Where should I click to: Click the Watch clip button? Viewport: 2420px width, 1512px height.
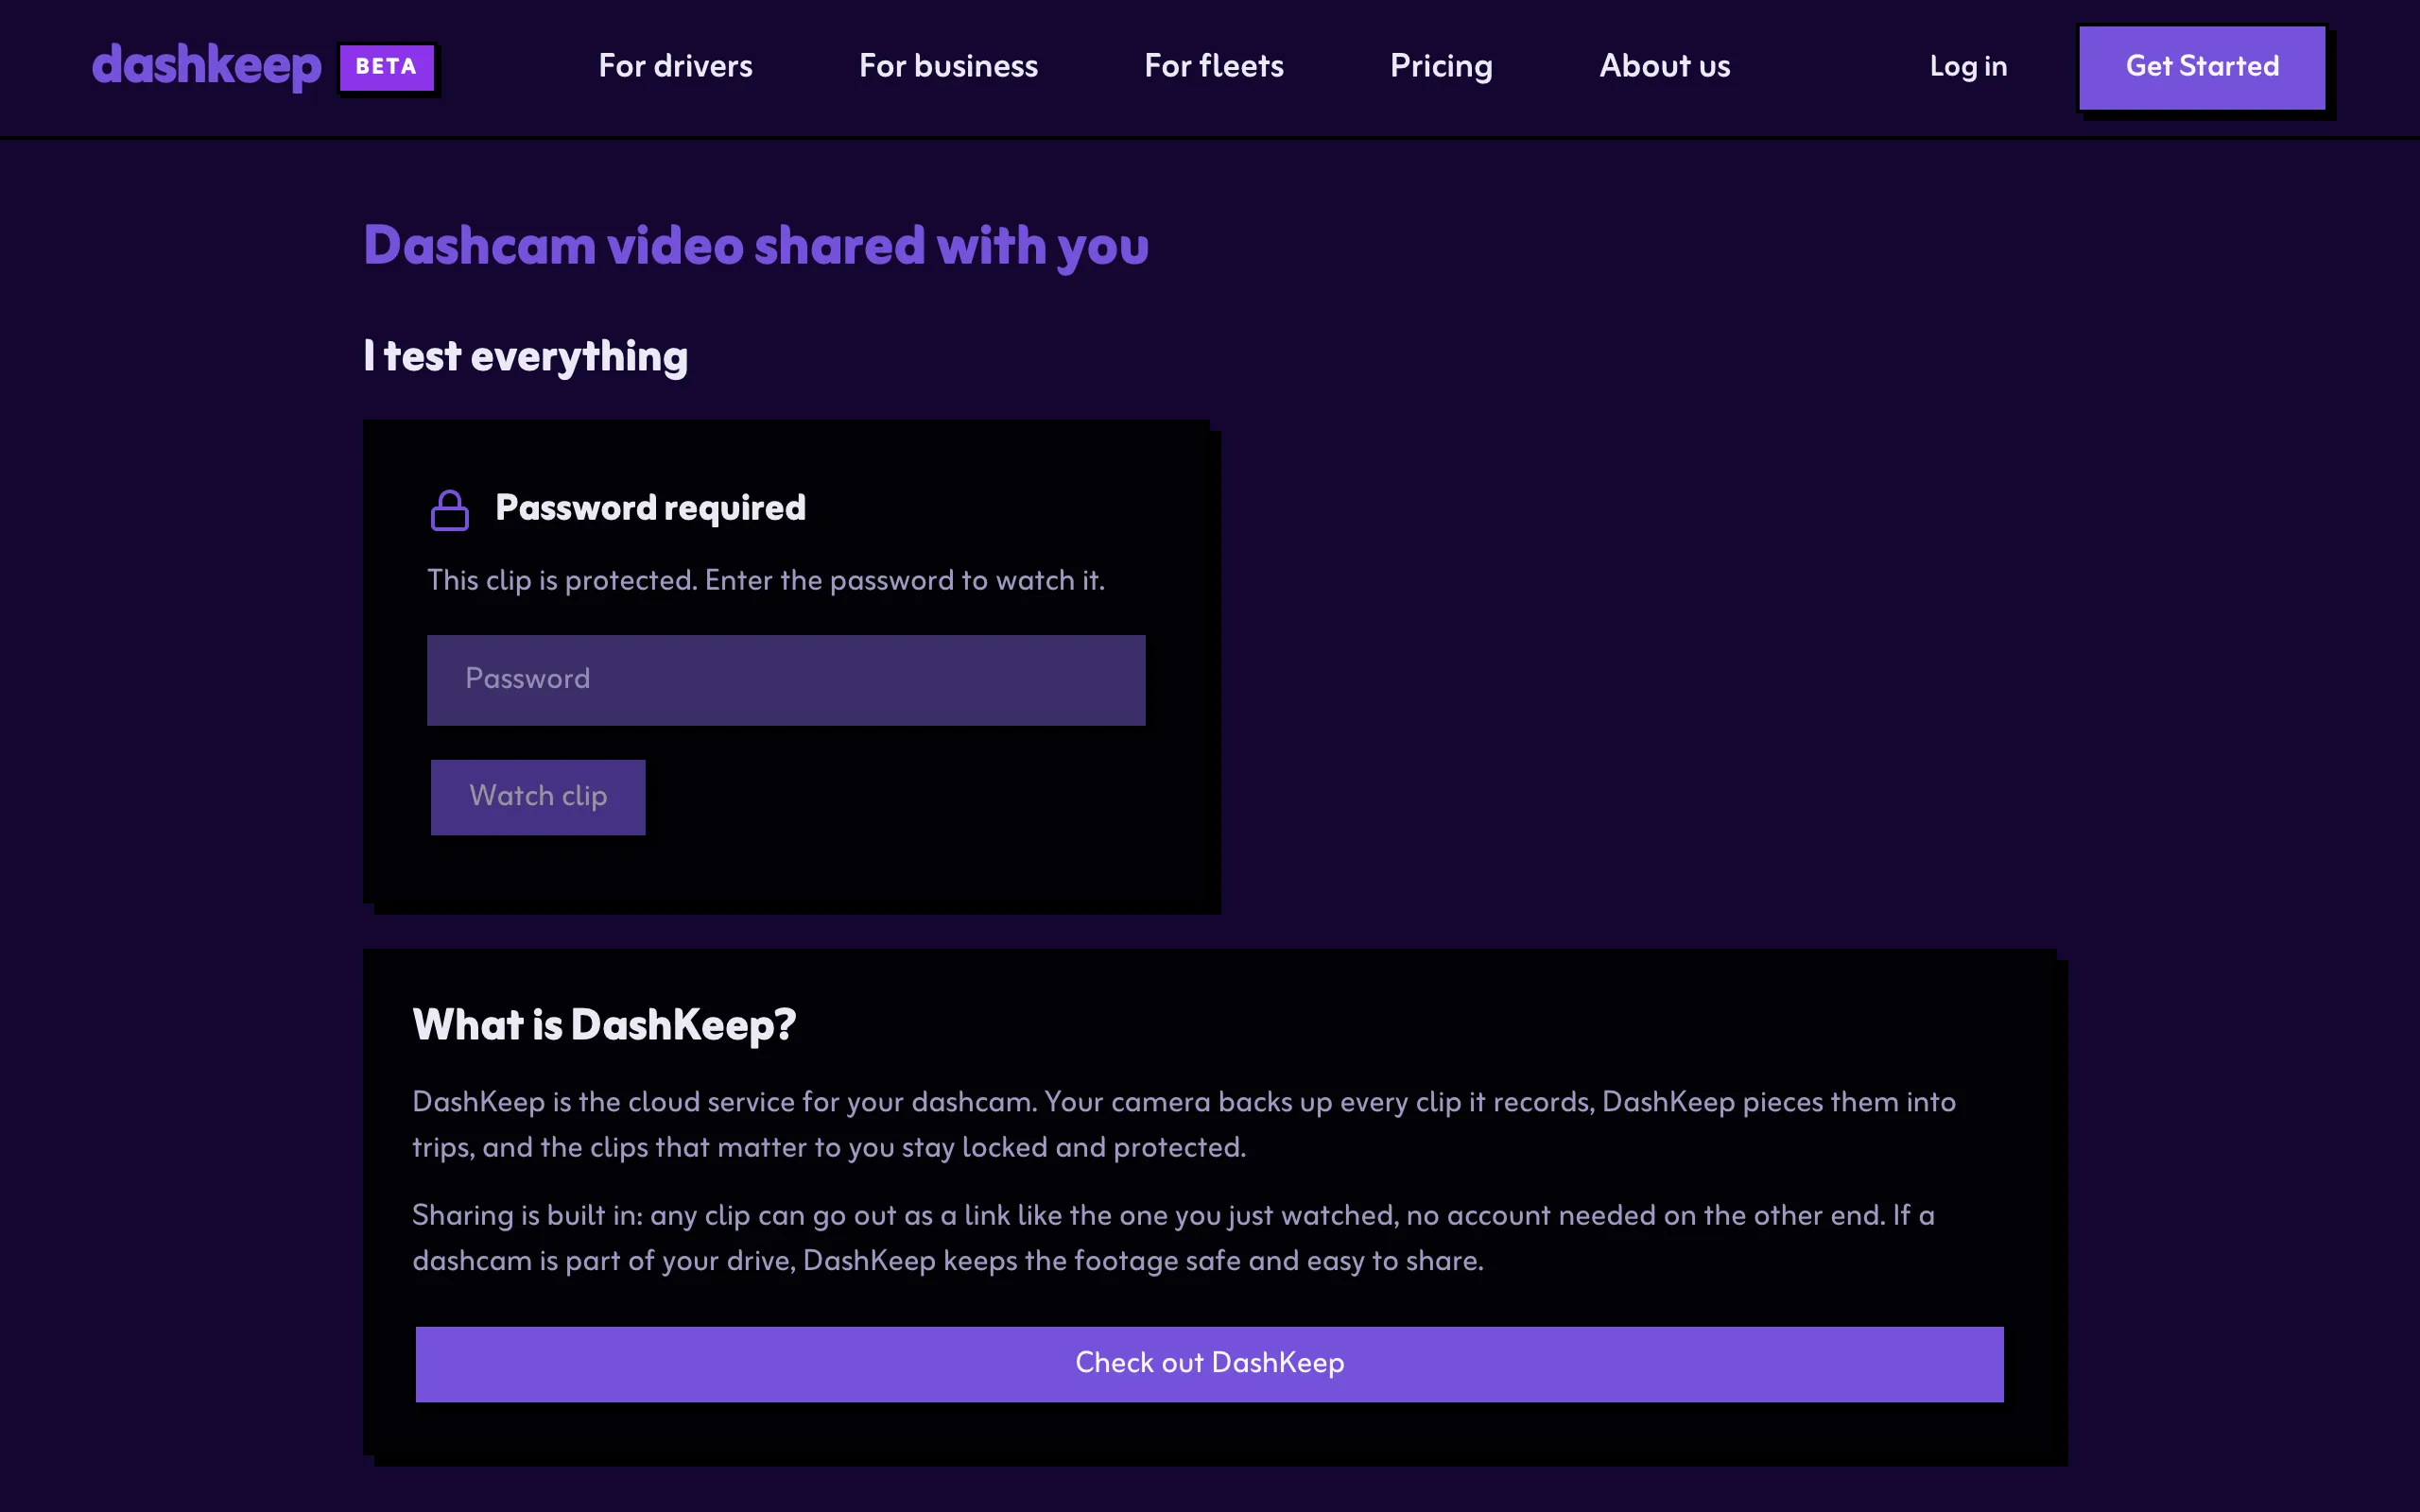538,797
